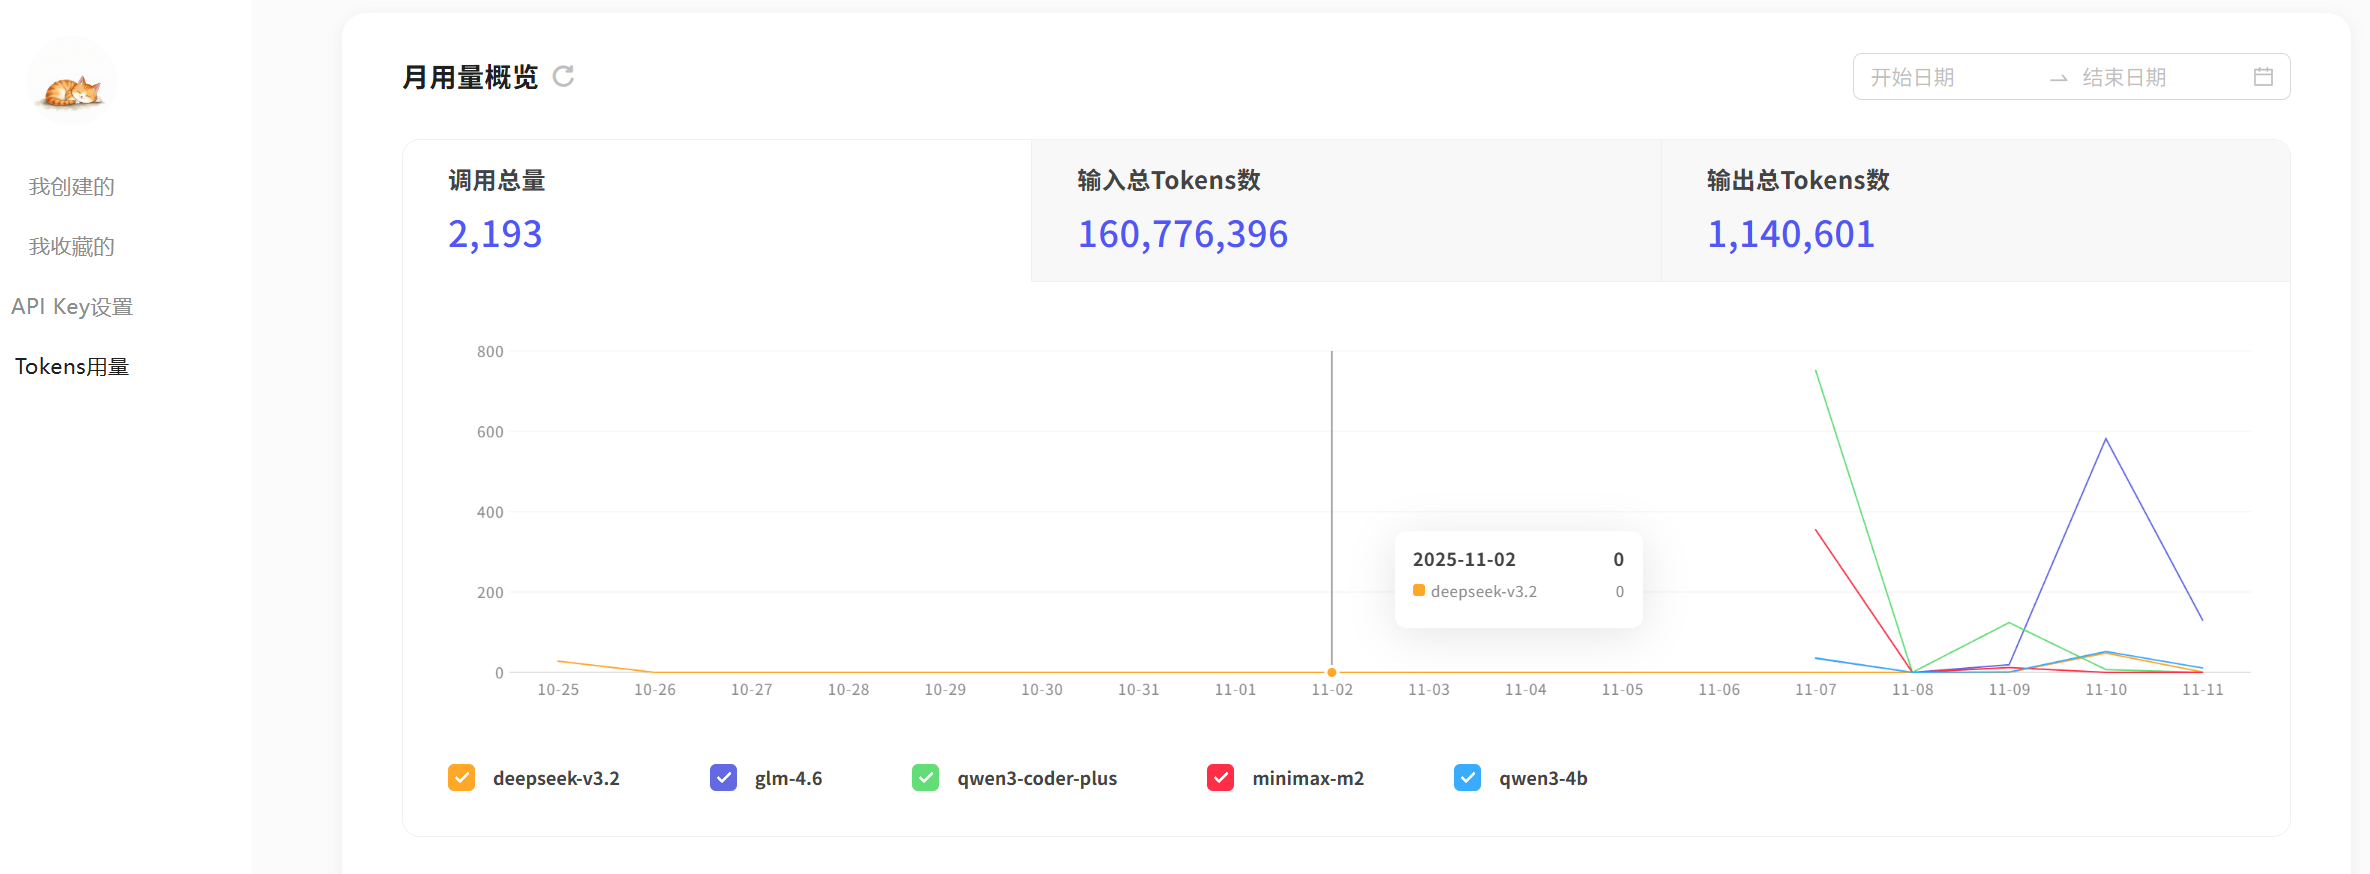The height and width of the screenshot is (874, 2370).
Task: Click the 11-02 data point on the chart
Action: coord(1332,672)
